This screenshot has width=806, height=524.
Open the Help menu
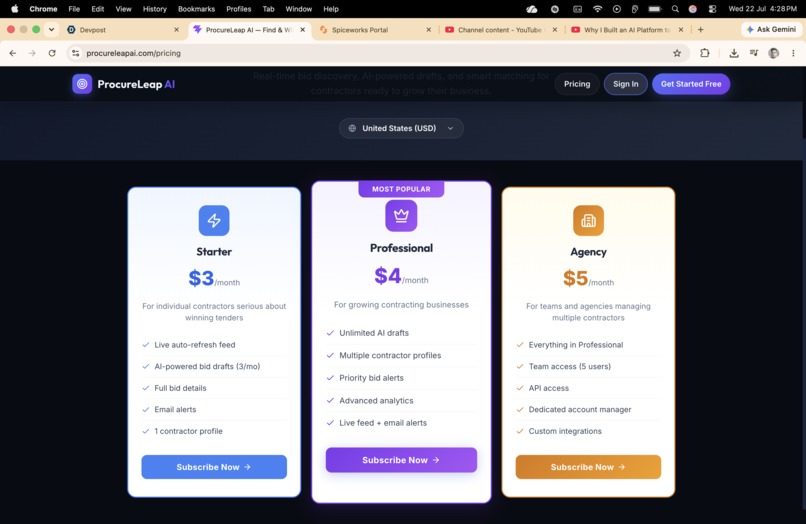[x=331, y=9]
